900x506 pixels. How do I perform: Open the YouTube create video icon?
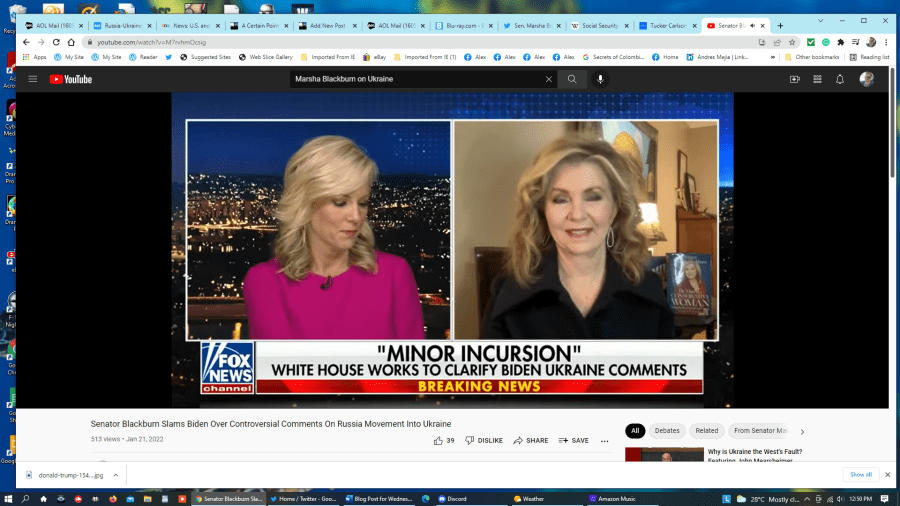pos(795,79)
